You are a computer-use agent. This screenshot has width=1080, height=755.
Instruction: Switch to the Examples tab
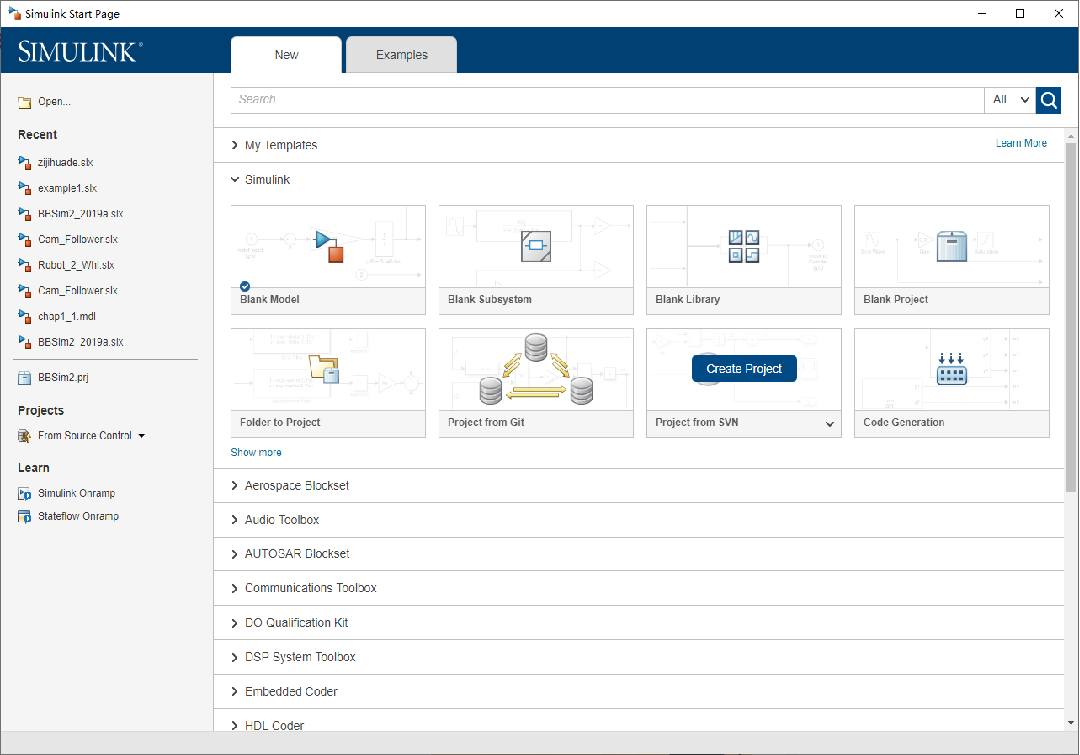coord(402,54)
